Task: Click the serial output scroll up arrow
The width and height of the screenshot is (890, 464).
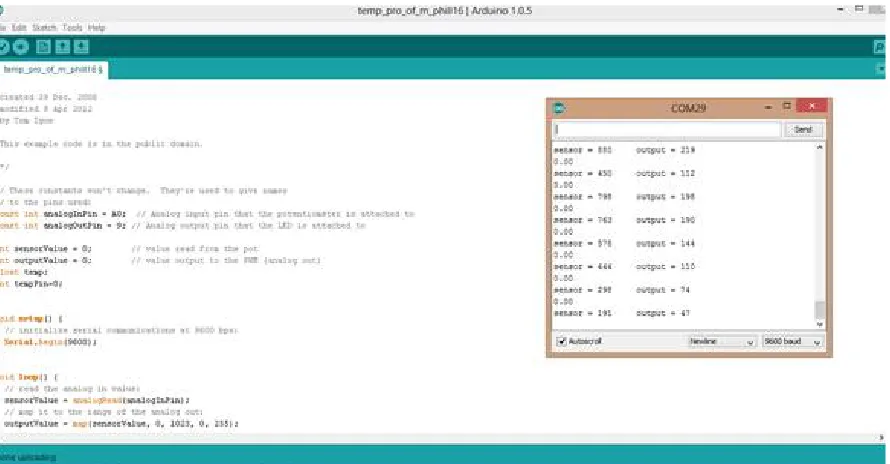Action: point(819,147)
